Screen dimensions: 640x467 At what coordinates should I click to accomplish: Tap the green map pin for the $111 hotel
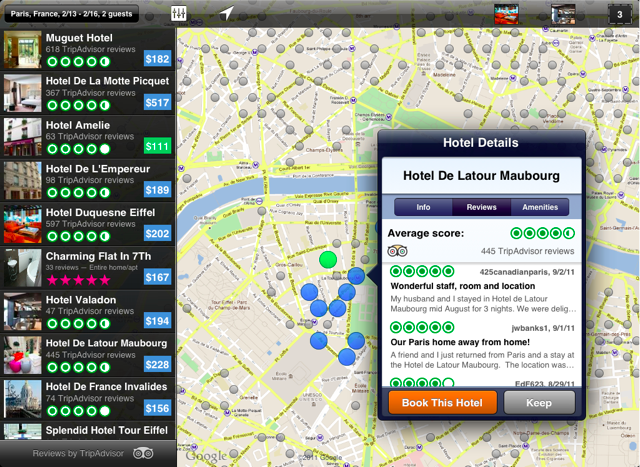click(328, 260)
